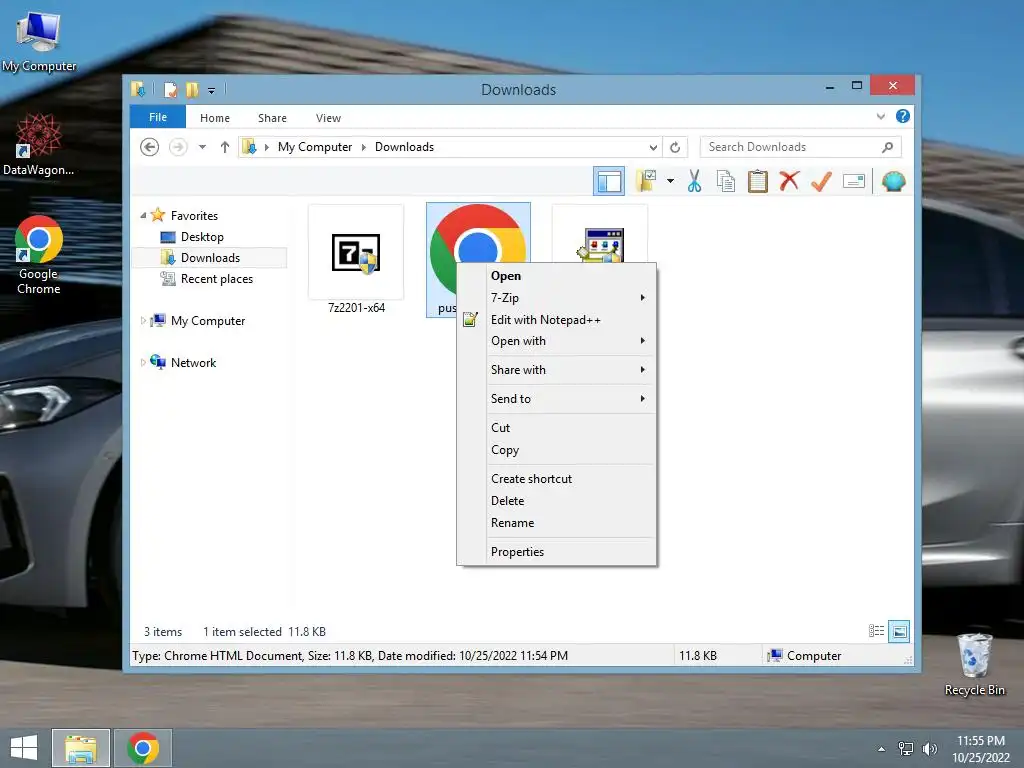Image resolution: width=1024 pixels, height=768 pixels.
Task: Click the scissors Cut icon in toolbar
Action: [694, 181]
